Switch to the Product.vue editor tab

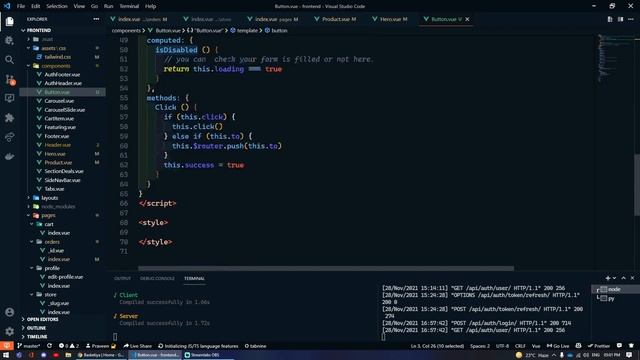335,19
